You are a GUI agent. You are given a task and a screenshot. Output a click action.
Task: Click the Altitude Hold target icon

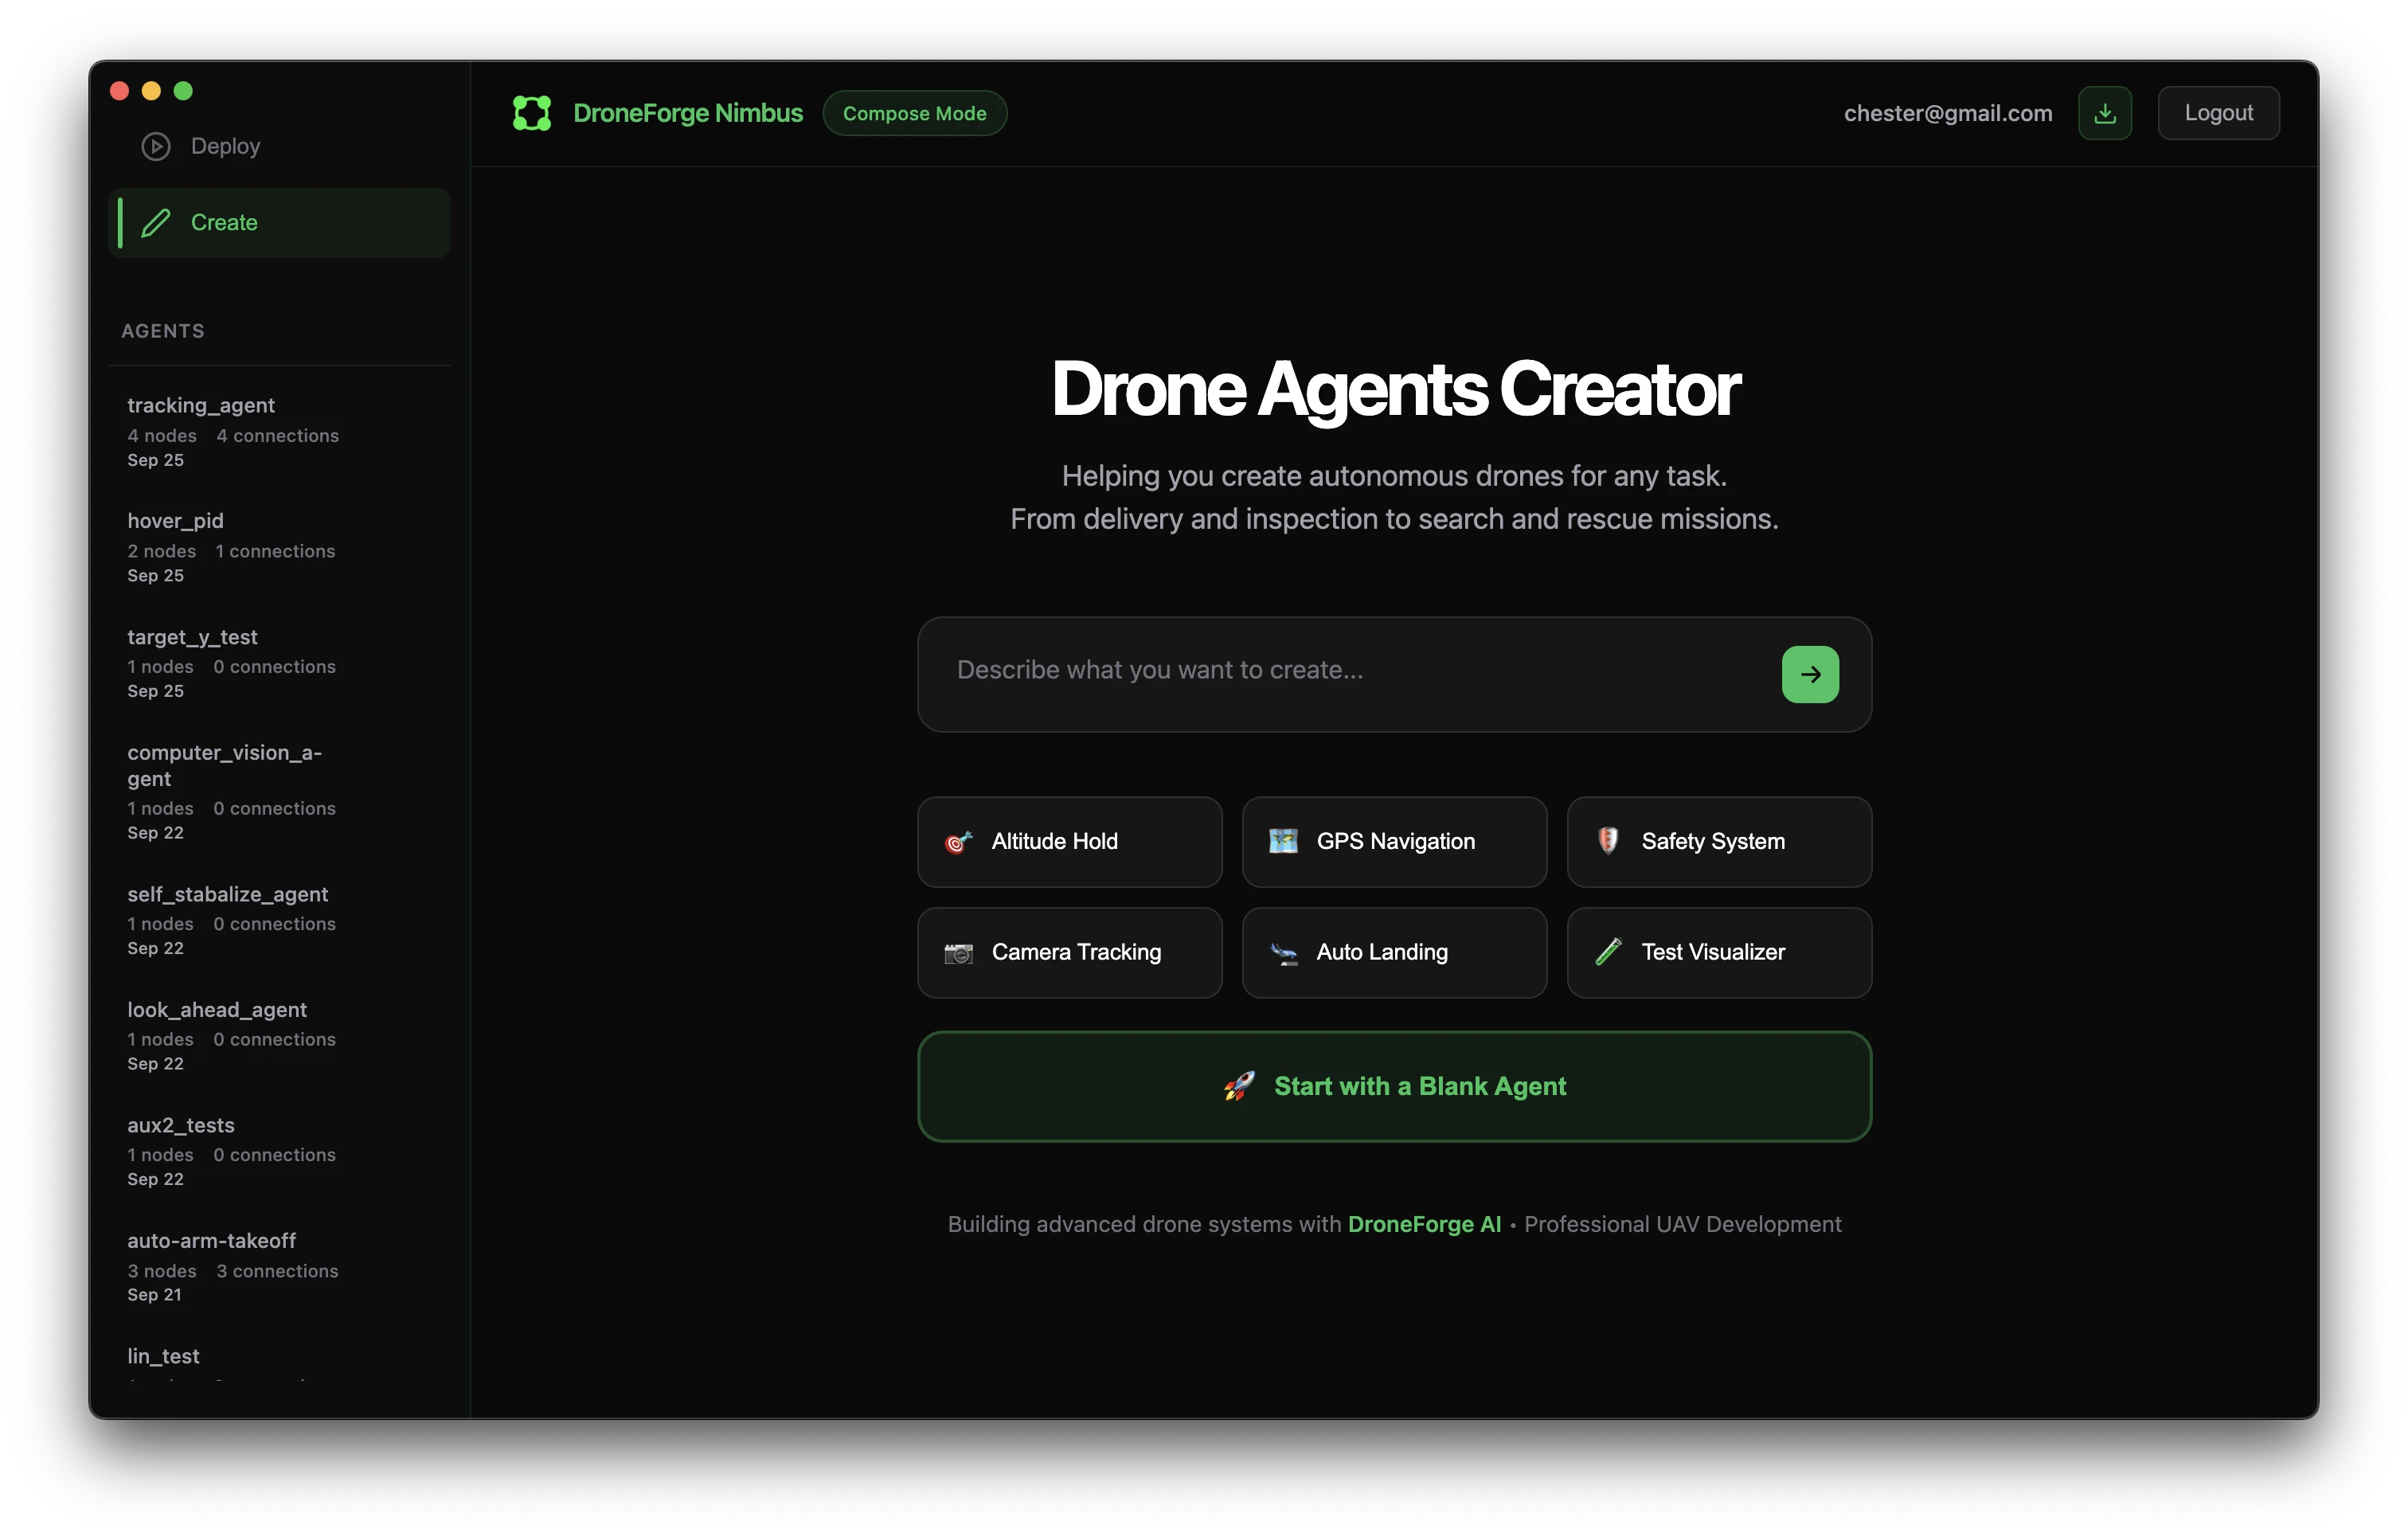click(959, 841)
